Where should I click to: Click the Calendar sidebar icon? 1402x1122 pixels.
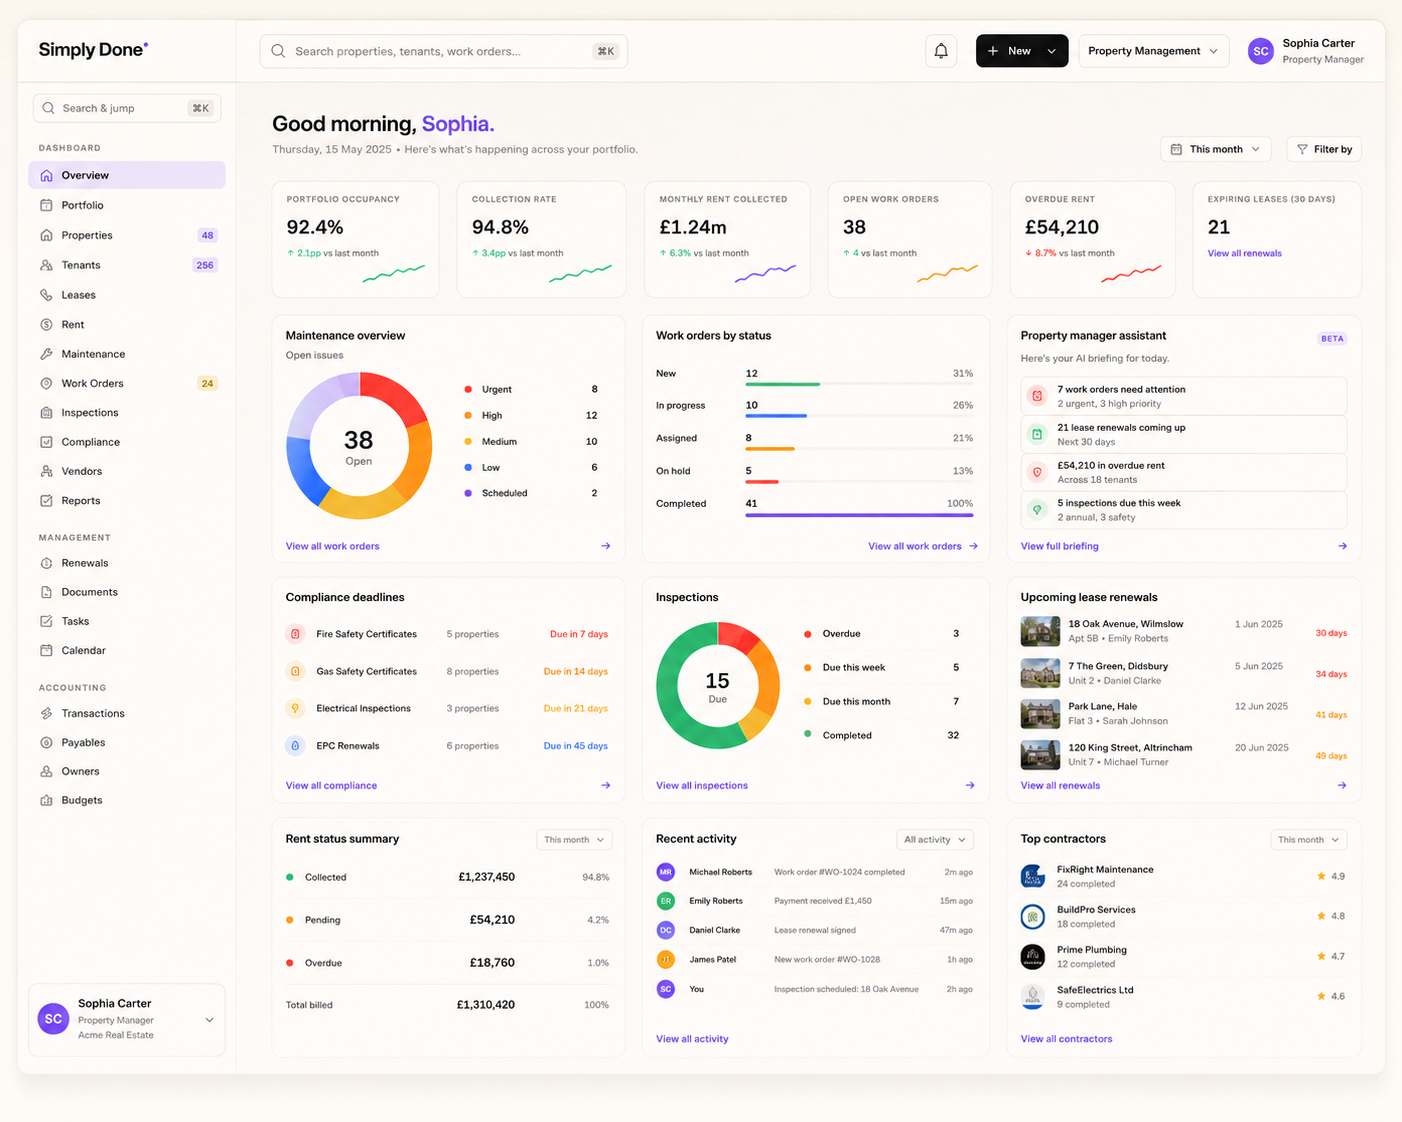click(46, 650)
